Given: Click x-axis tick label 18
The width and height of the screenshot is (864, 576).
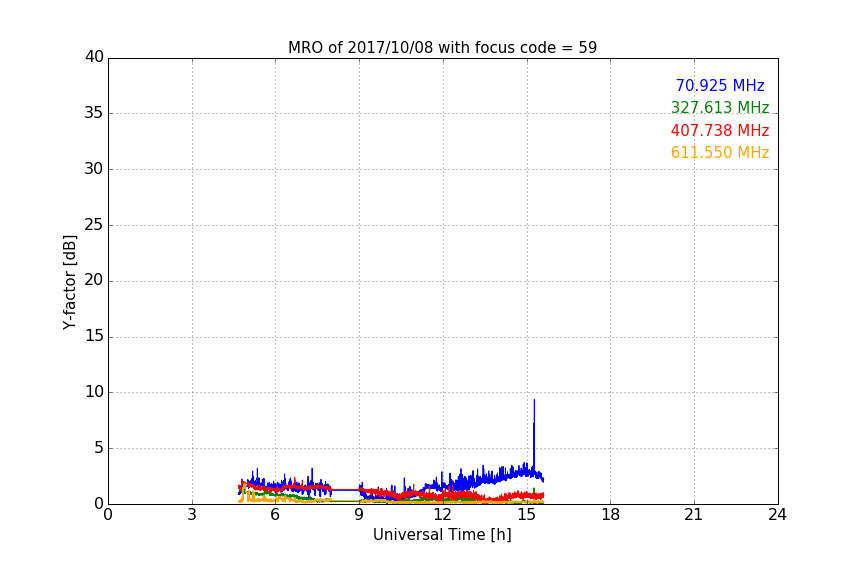Looking at the screenshot, I should click(611, 515).
